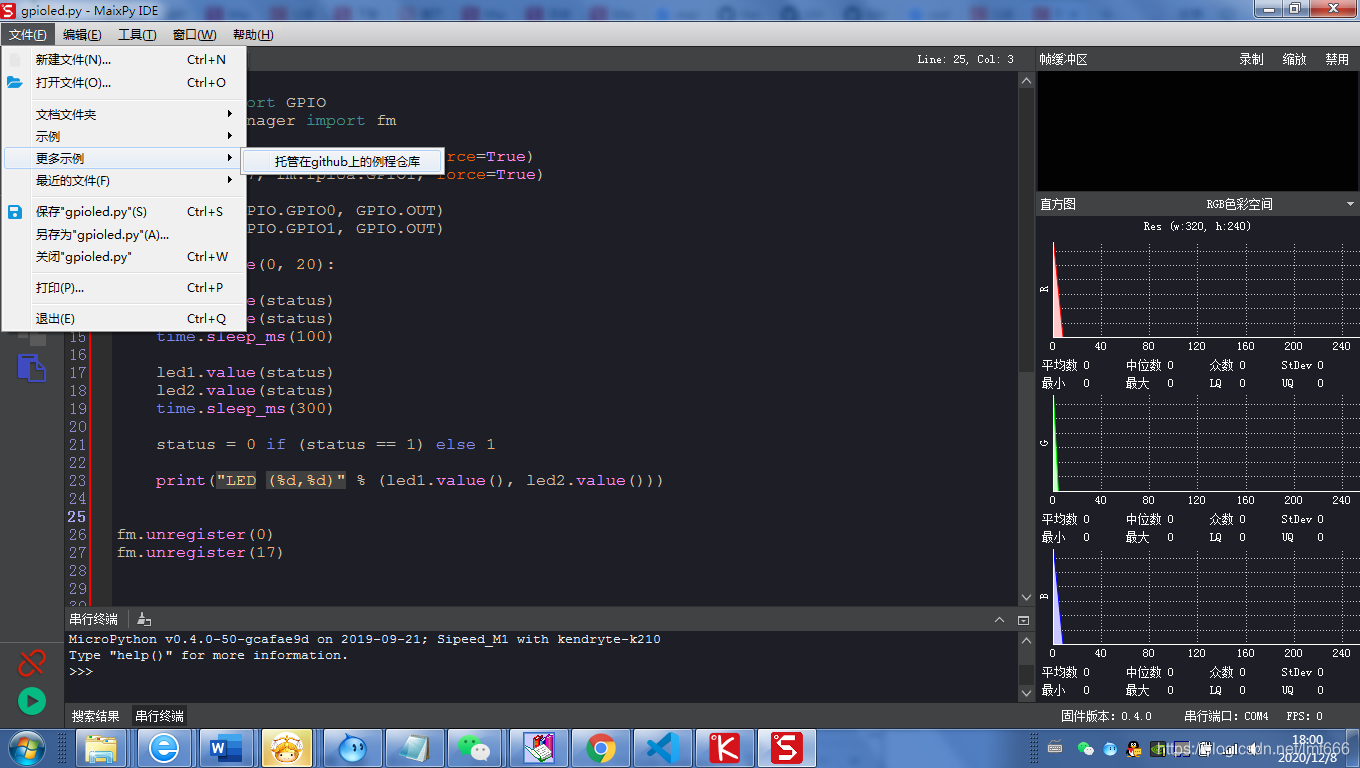This screenshot has height=768, width=1360.
Task: Open 窗口 menu in menu bar
Action: coord(194,35)
